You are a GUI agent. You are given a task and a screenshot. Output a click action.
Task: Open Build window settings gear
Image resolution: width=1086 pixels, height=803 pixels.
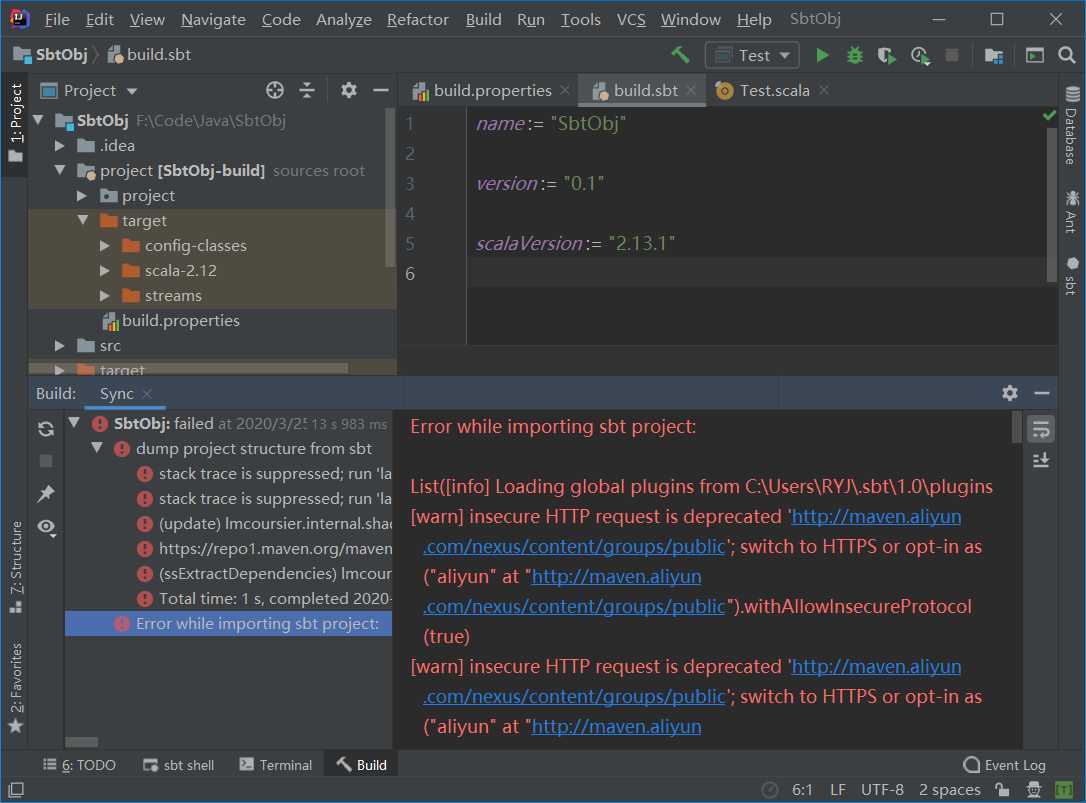(x=1010, y=393)
